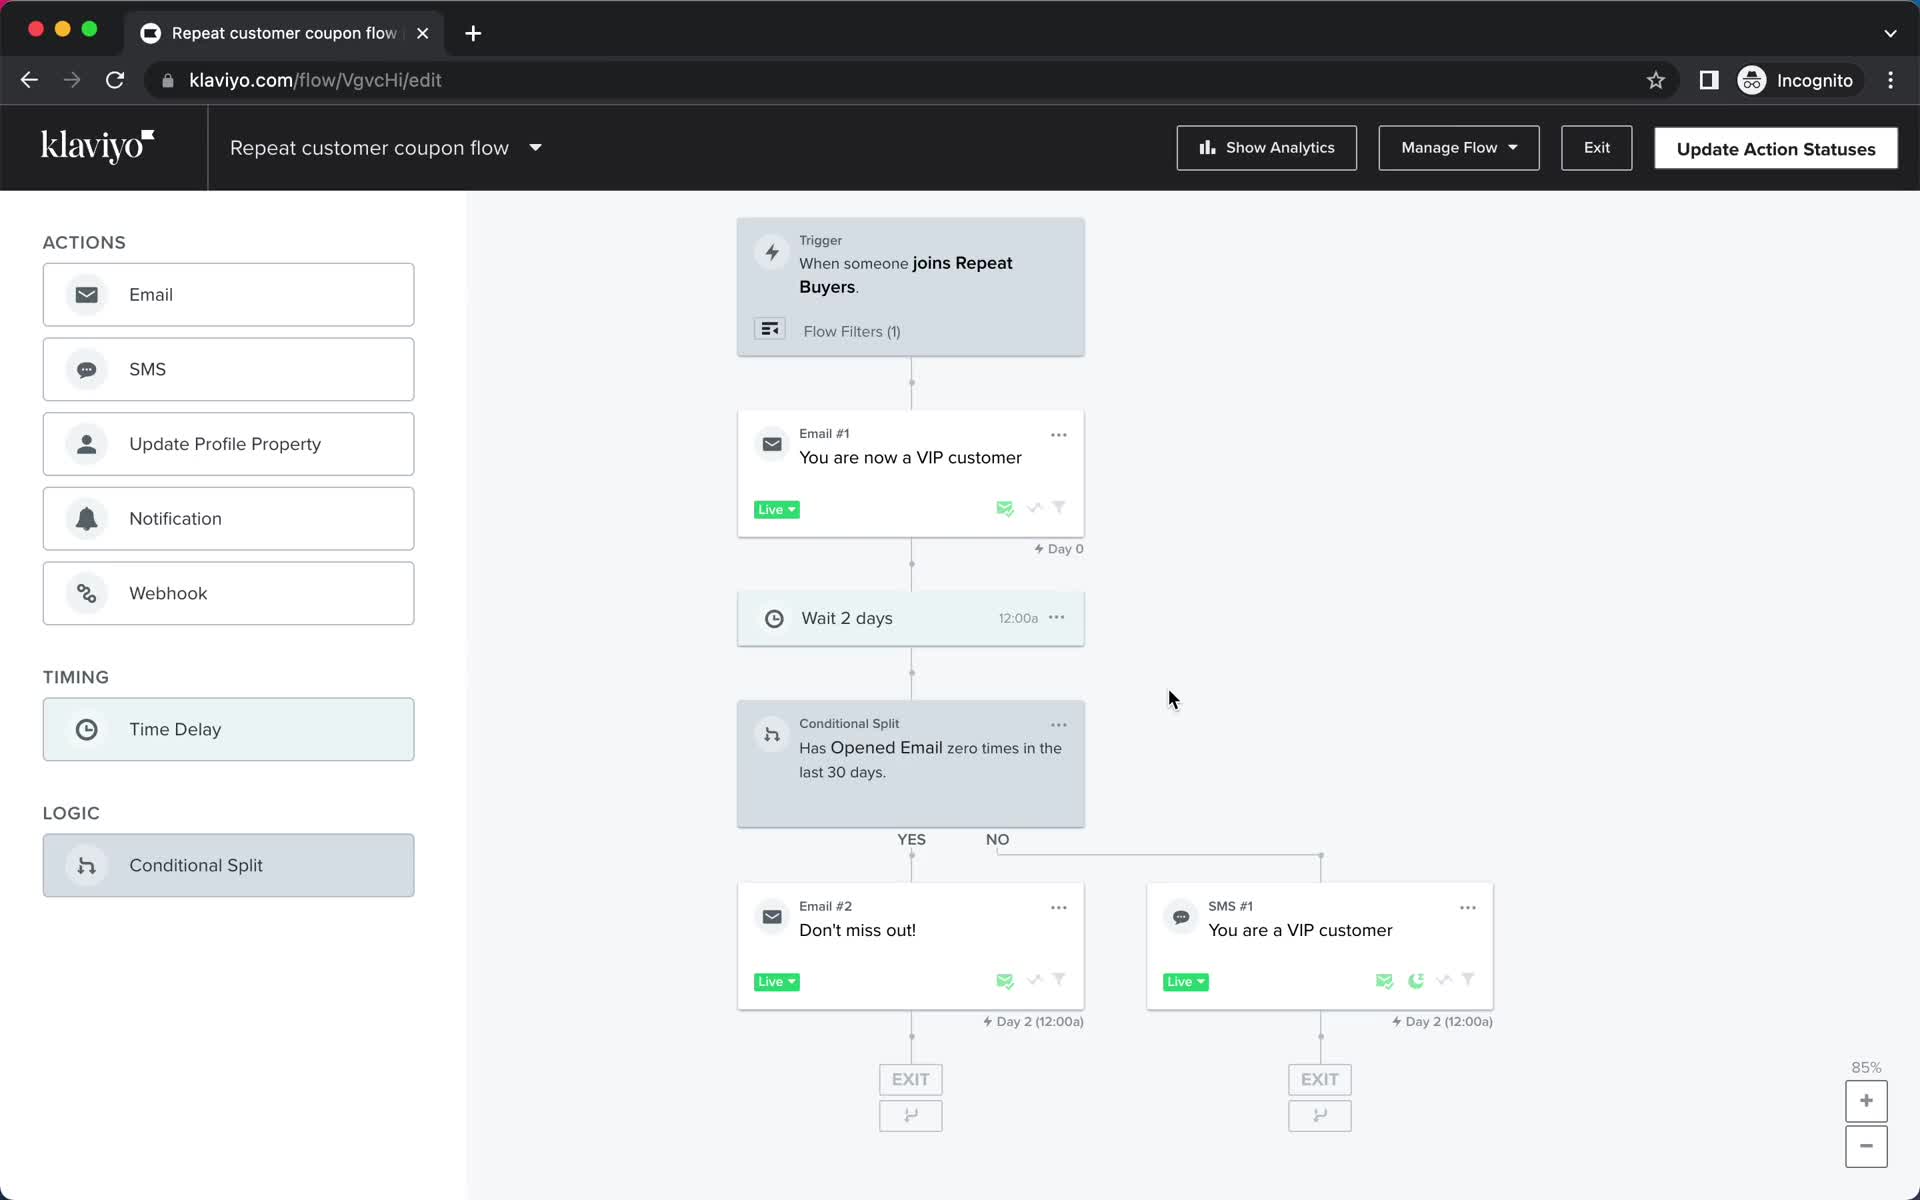The width and height of the screenshot is (1920, 1200).
Task: Click the envelope icon on Email #1 card
Action: (x=772, y=445)
